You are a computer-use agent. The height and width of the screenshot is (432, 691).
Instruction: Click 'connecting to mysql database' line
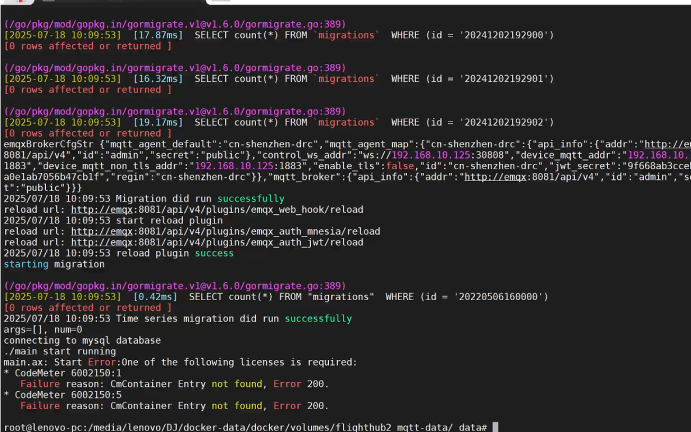(x=82, y=340)
